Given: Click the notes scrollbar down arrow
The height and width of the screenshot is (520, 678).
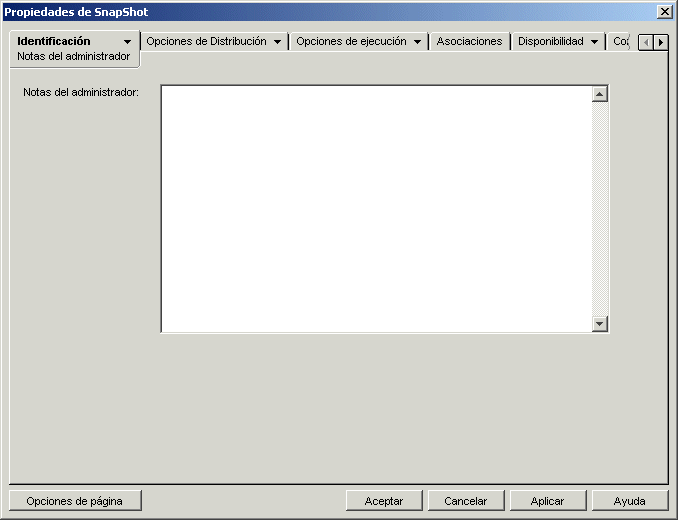Looking at the screenshot, I should pyautogui.click(x=600, y=324).
